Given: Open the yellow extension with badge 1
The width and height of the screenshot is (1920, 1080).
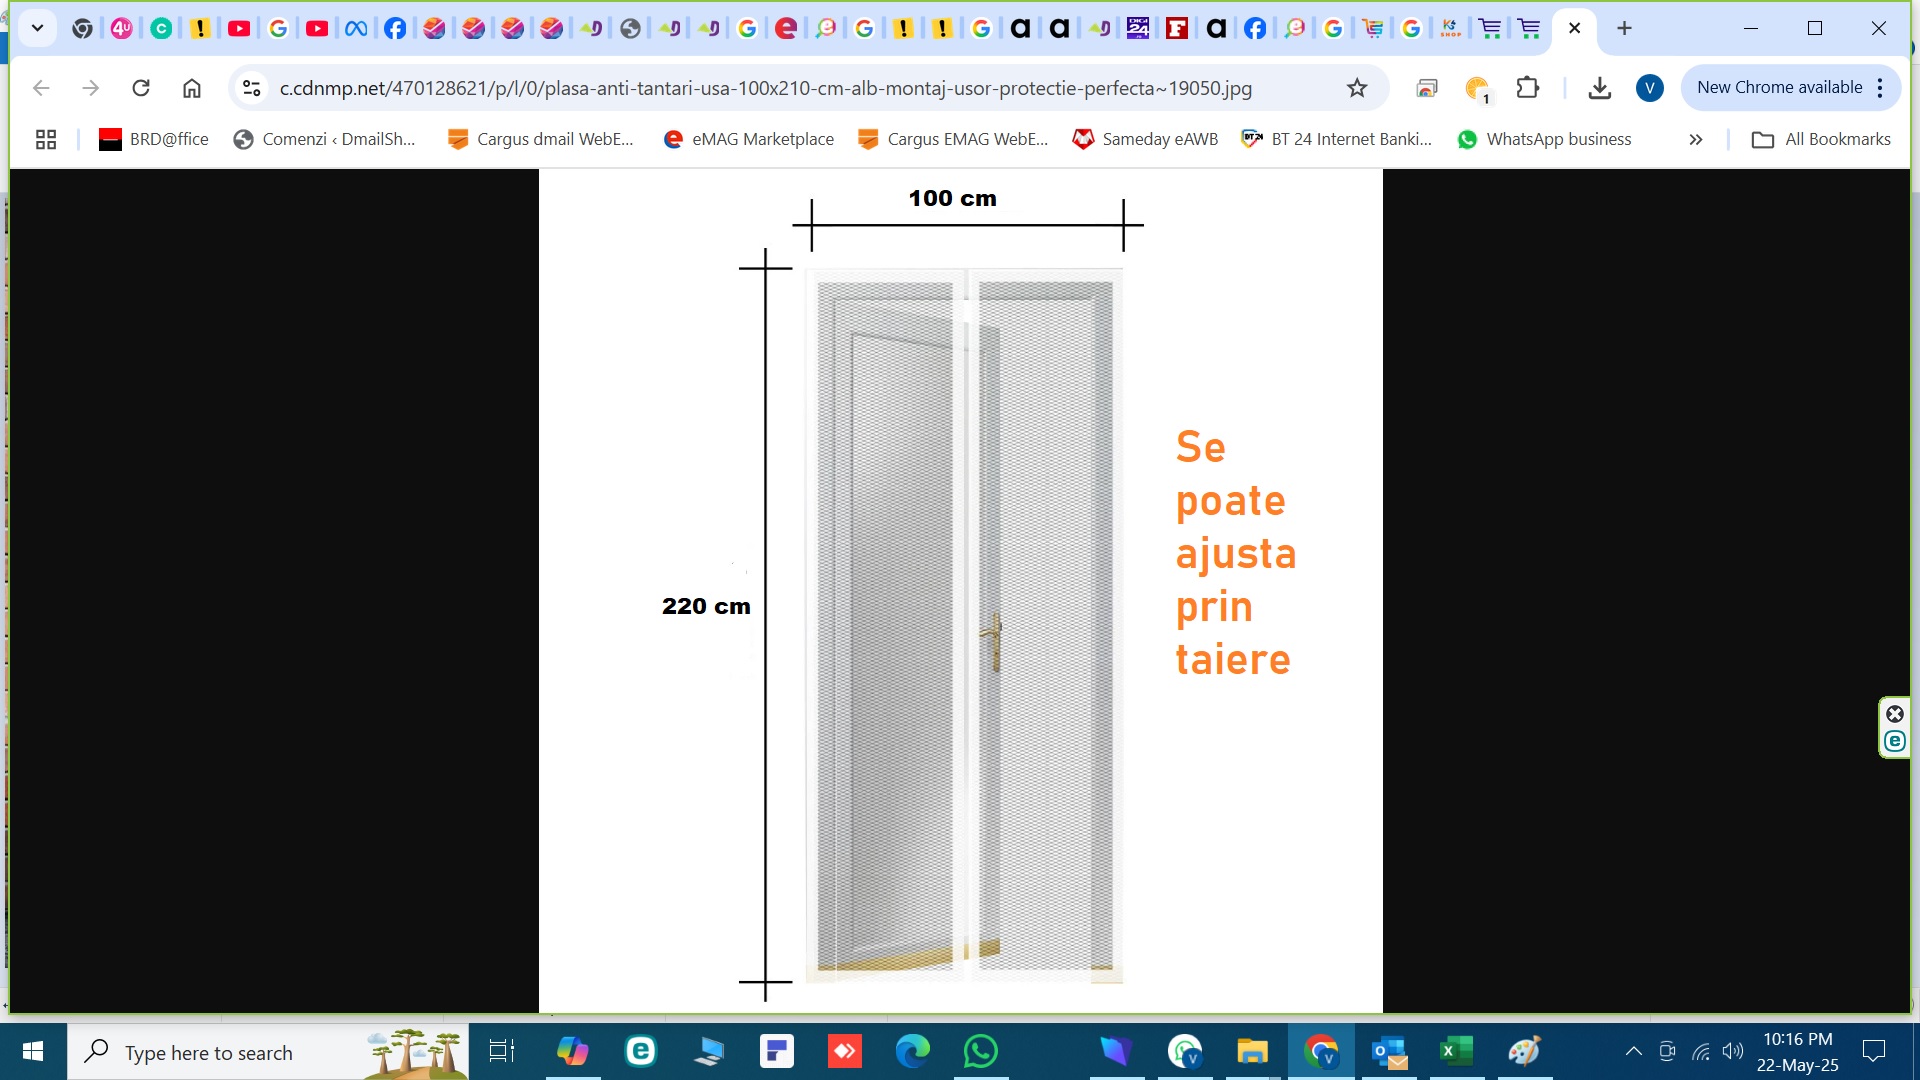Looking at the screenshot, I should click(1477, 88).
